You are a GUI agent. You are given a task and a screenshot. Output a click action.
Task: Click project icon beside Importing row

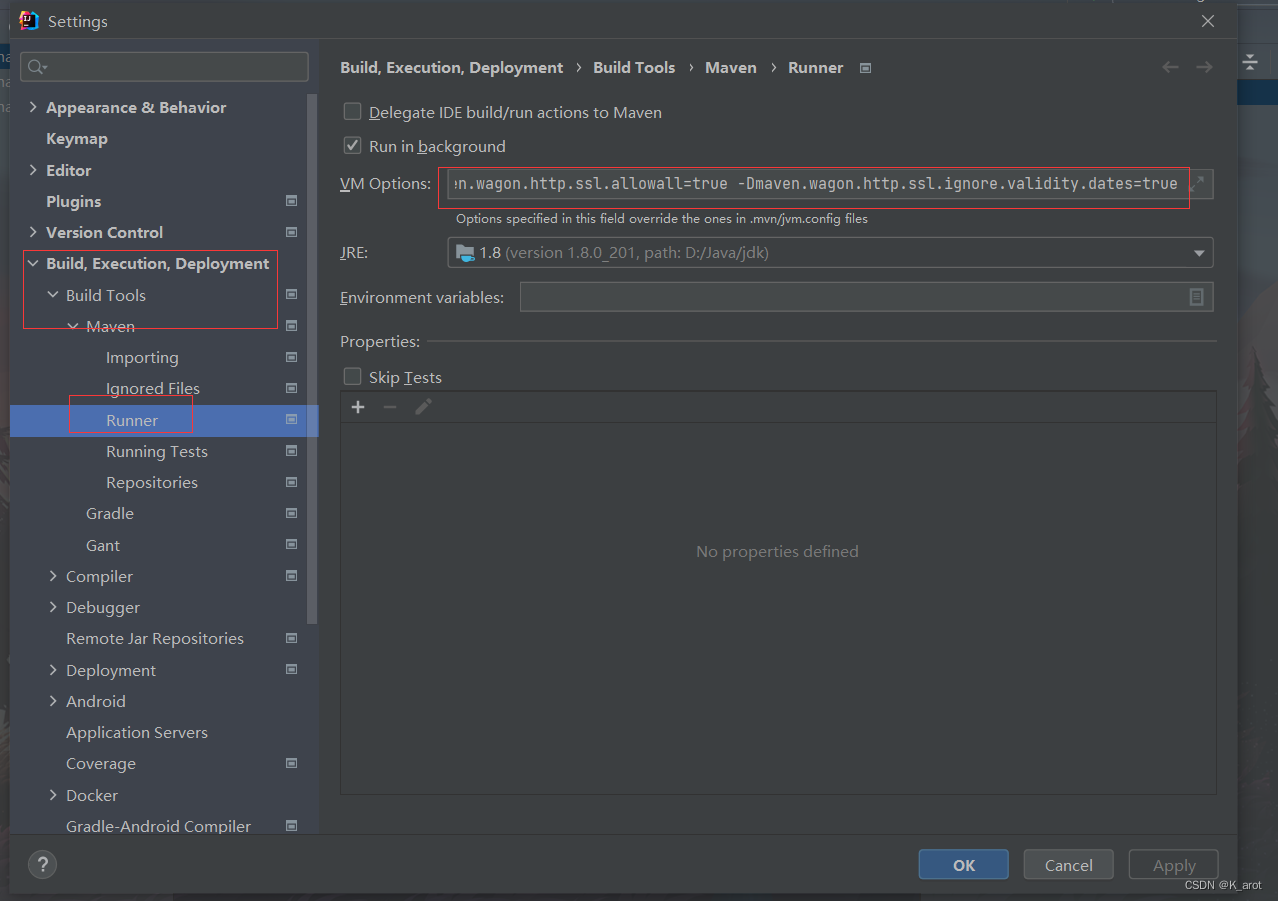(292, 357)
